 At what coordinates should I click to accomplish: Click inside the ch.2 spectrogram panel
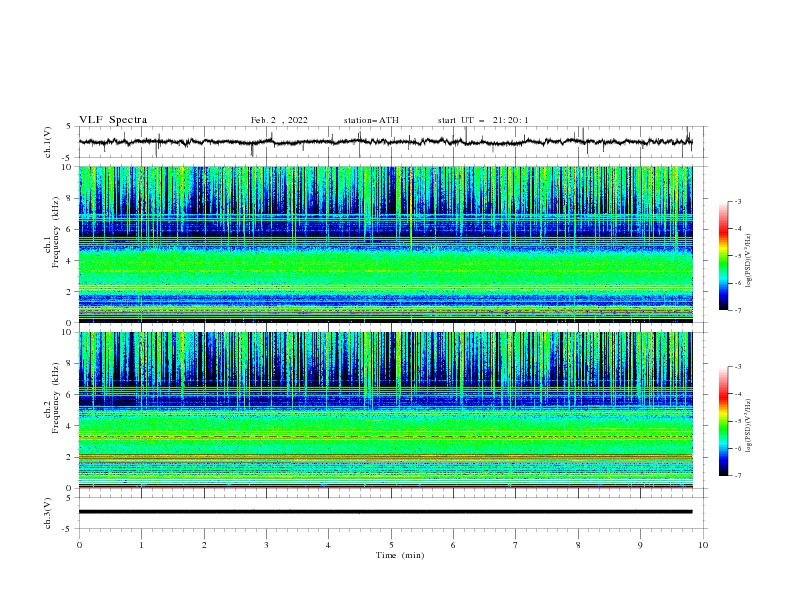pos(386,410)
